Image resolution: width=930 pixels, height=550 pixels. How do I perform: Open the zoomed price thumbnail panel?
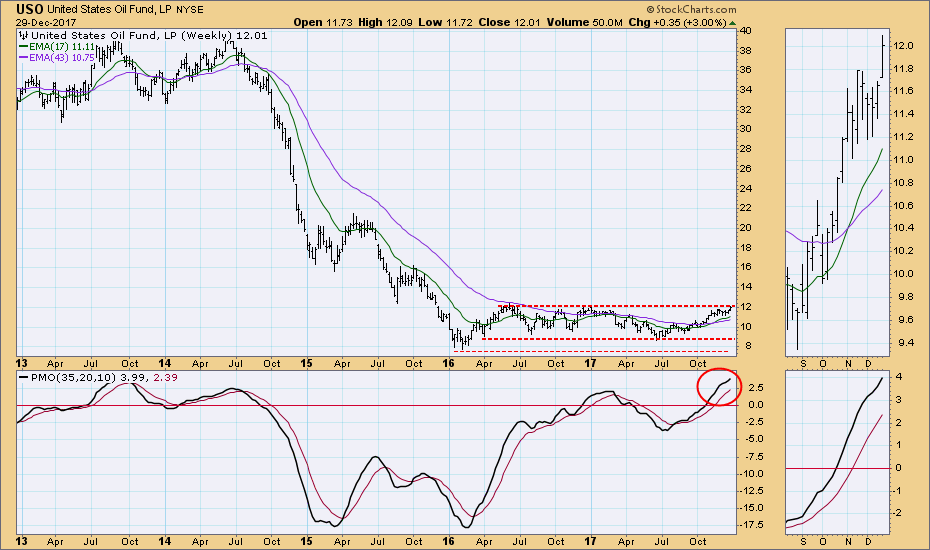coord(835,190)
